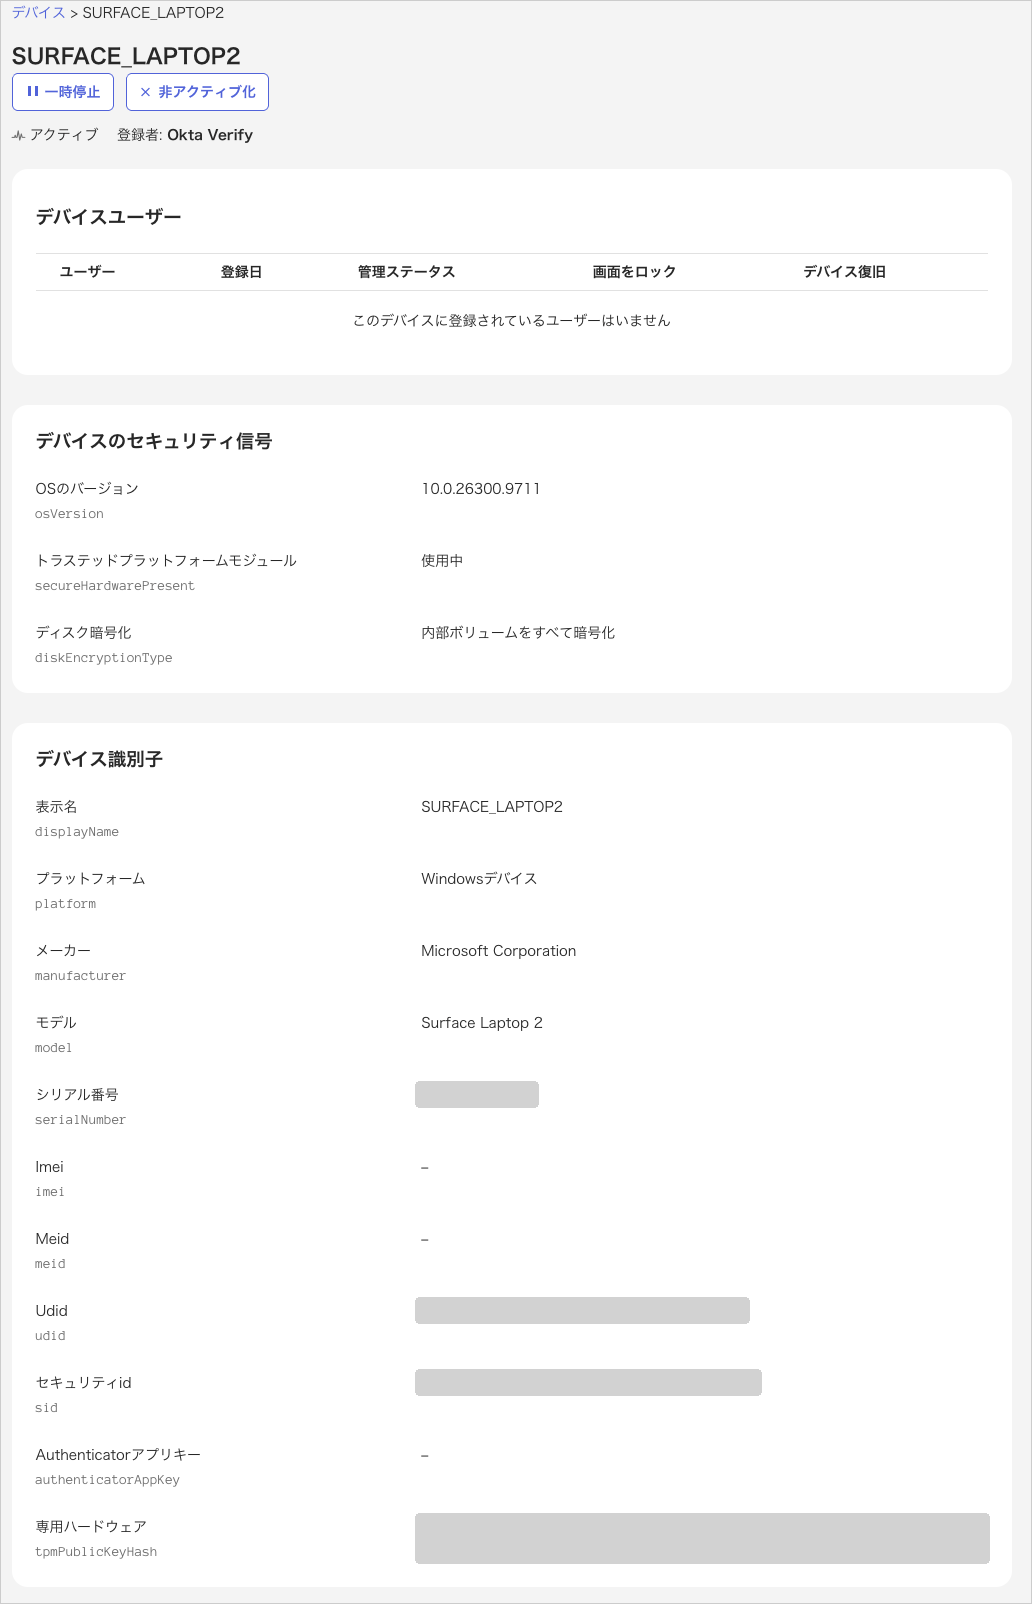
Task: Select the 内部ボリュームをすべて暗号化 value
Action: tap(518, 633)
